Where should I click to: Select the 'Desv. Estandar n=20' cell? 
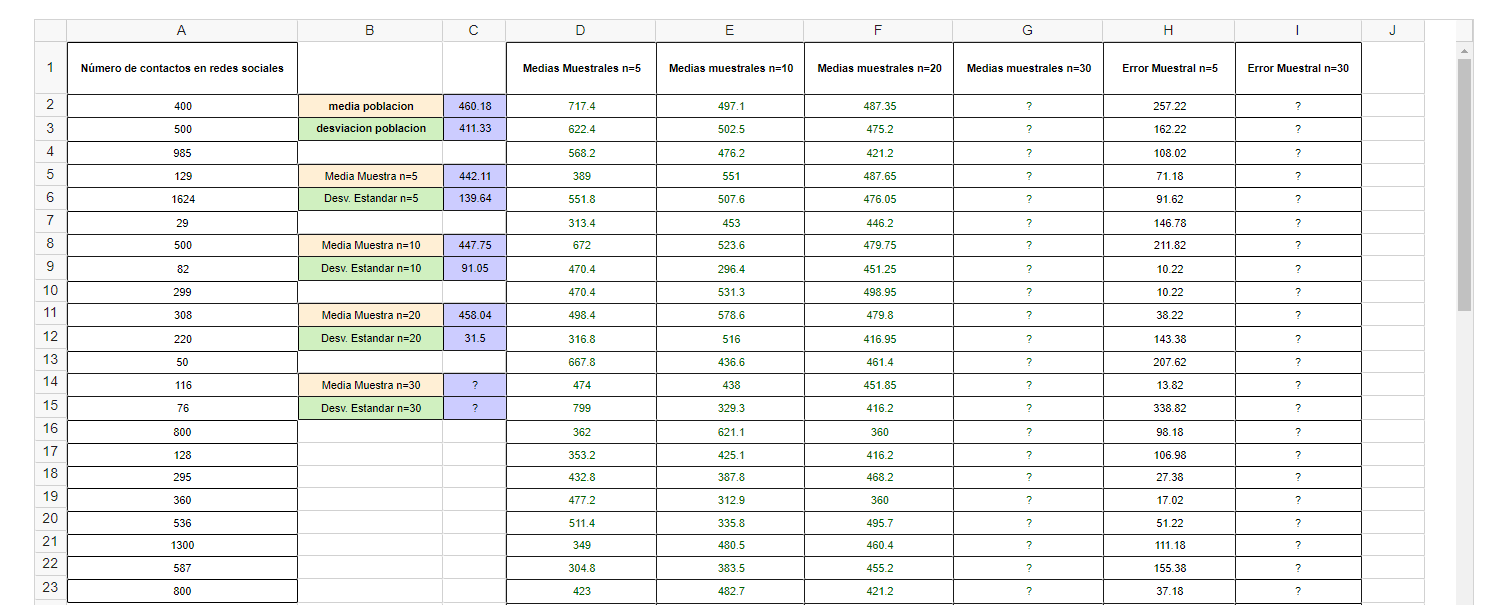[x=370, y=338]
